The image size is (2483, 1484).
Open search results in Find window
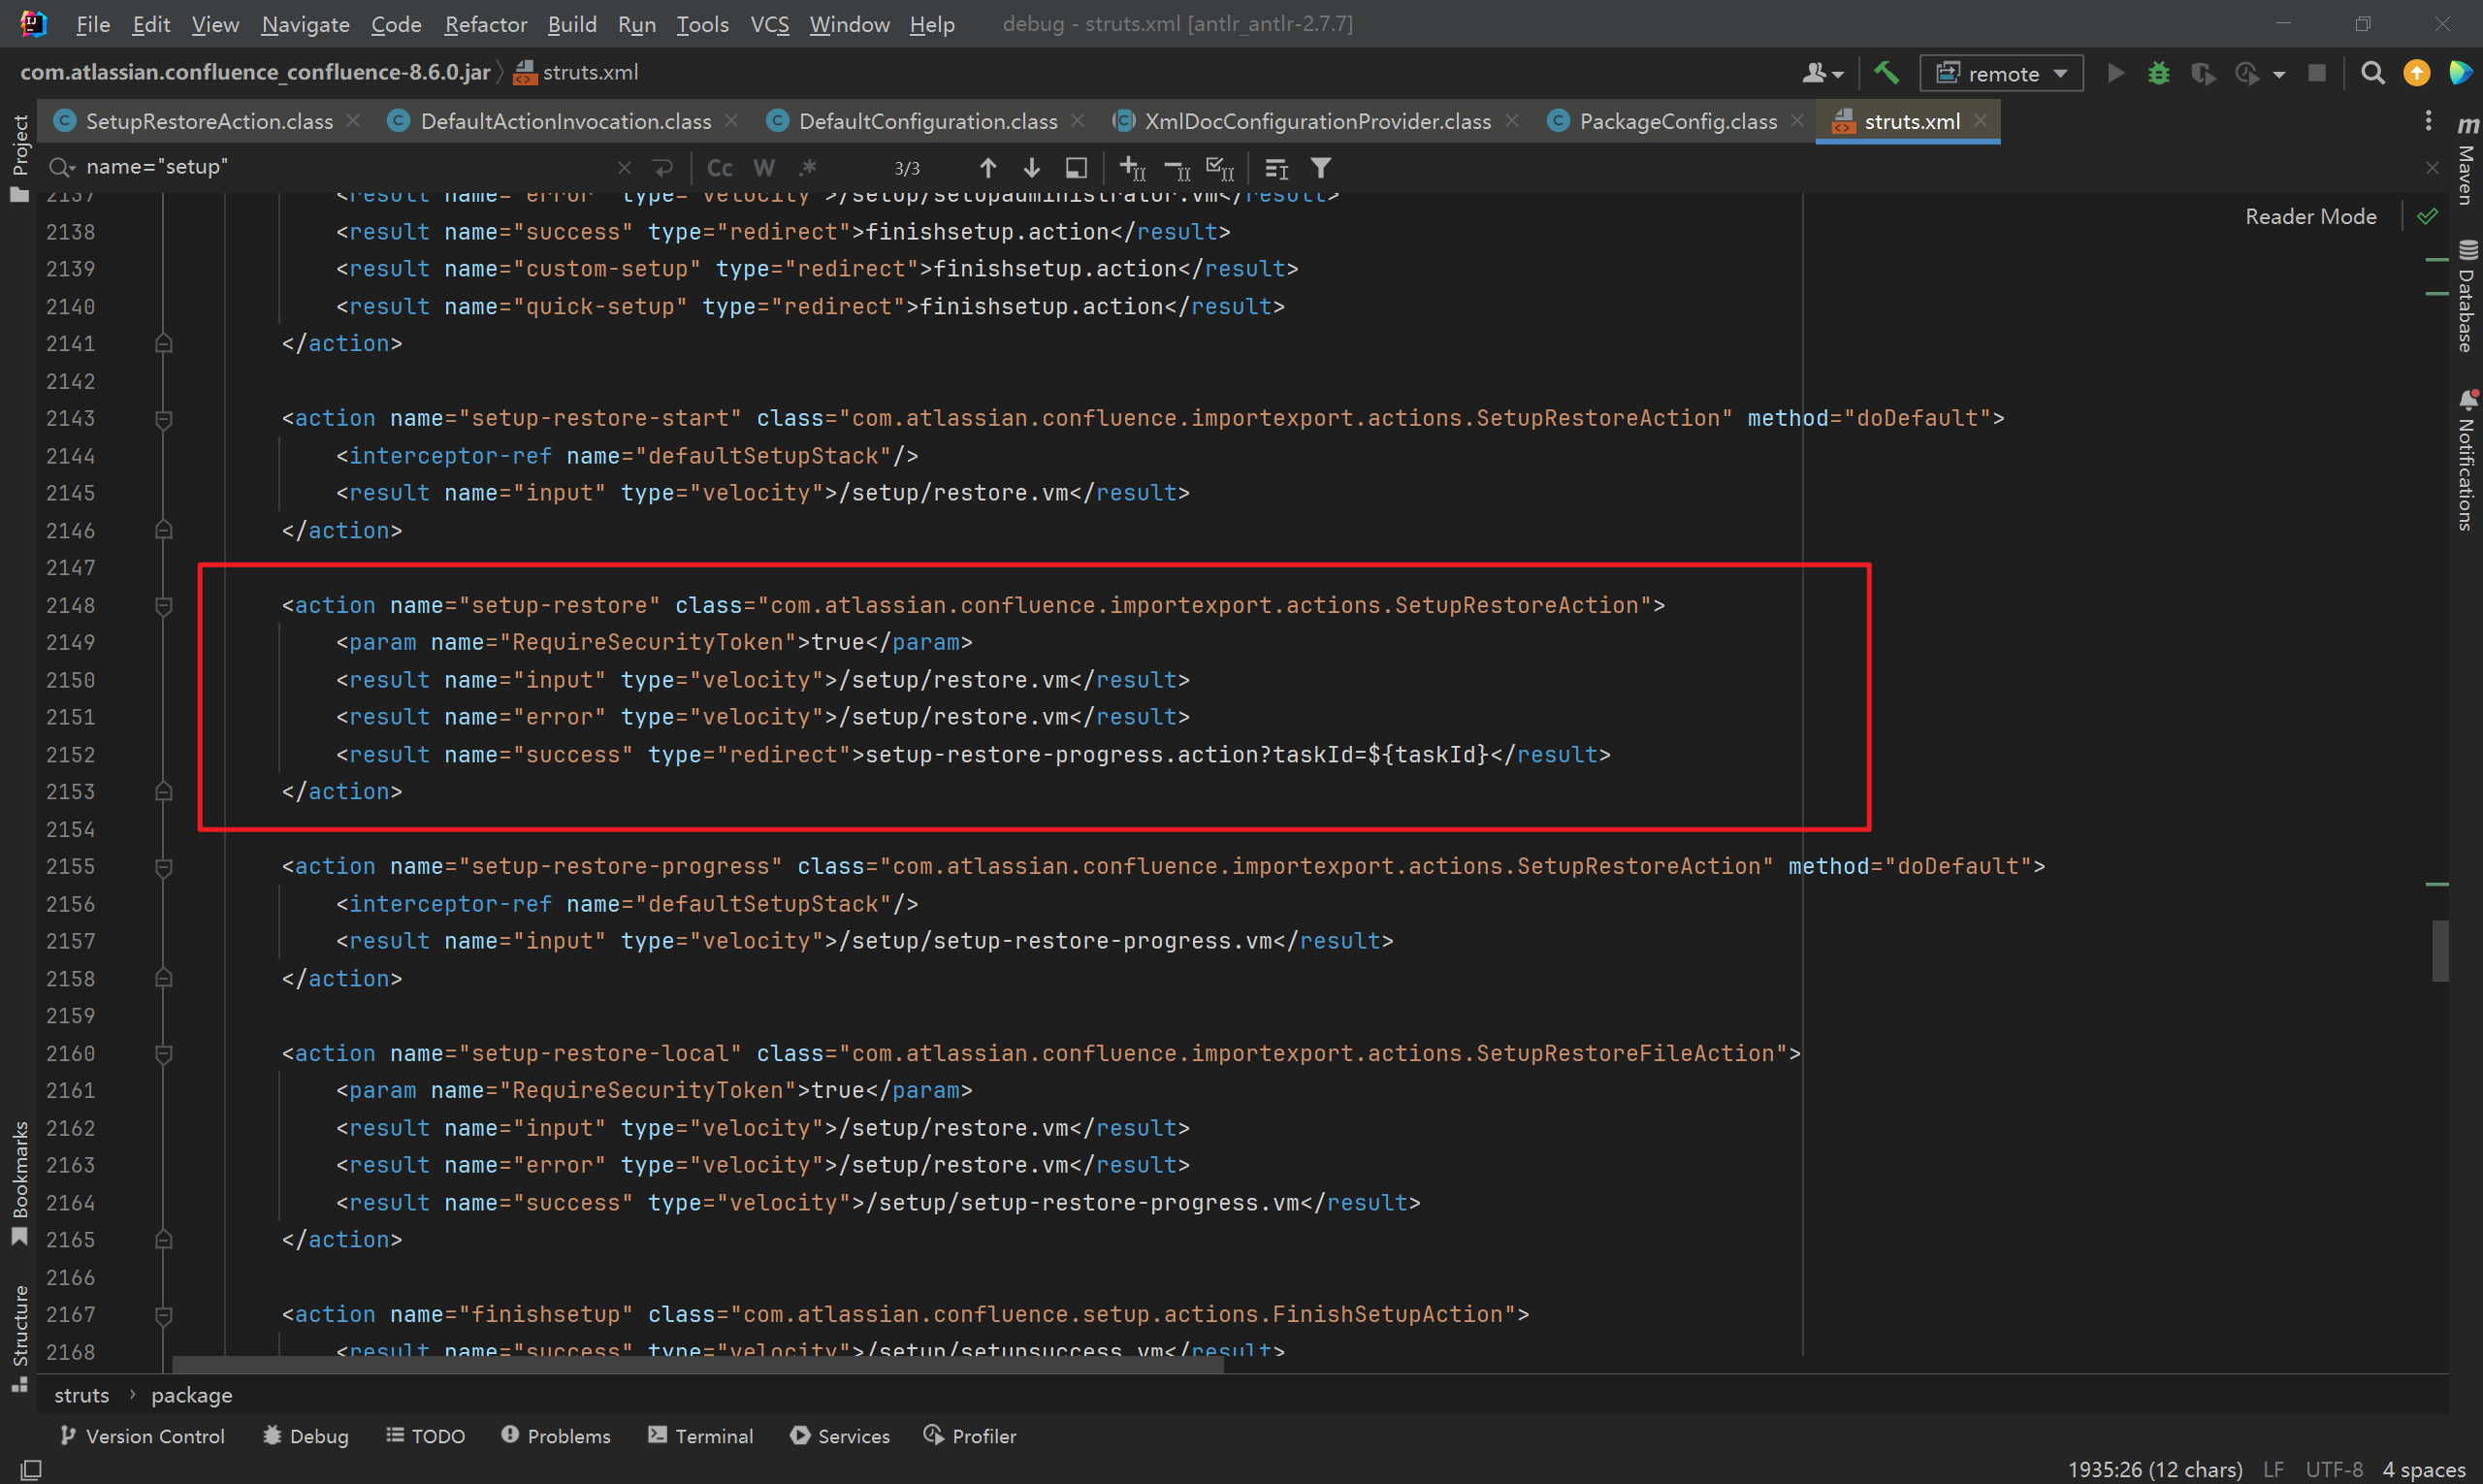1076,168
